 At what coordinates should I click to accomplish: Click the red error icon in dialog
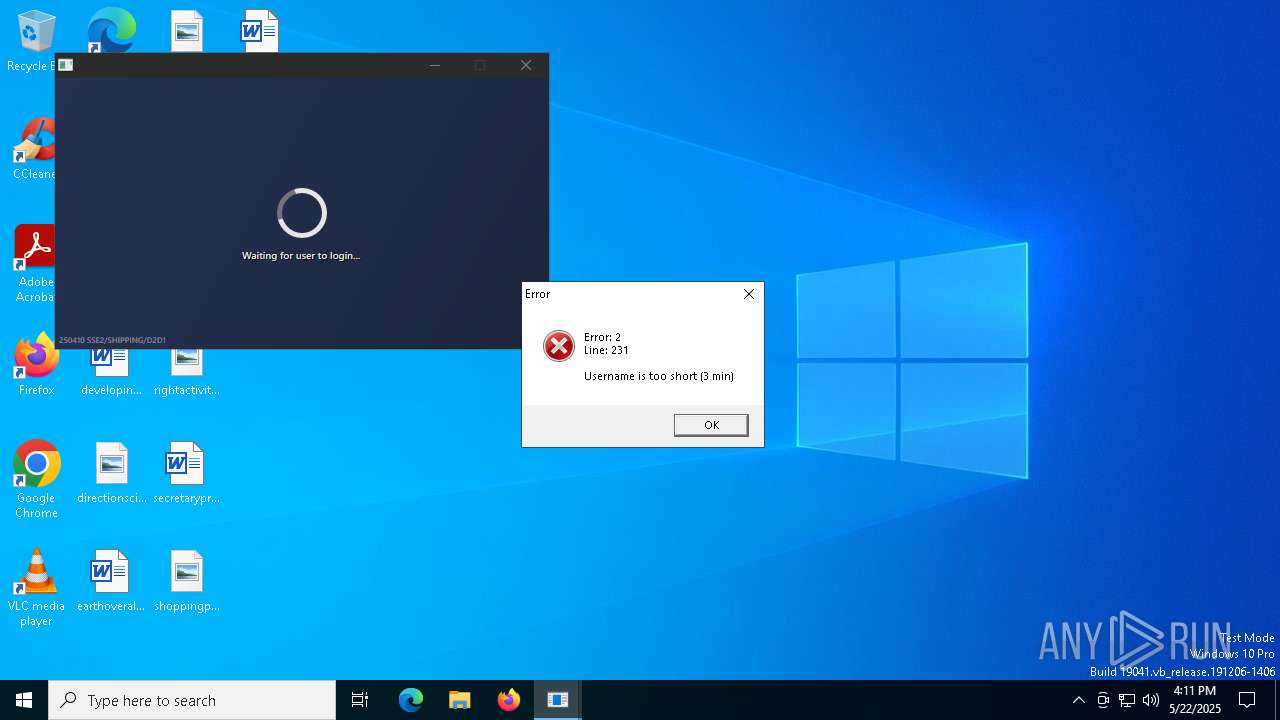(558, 346)
